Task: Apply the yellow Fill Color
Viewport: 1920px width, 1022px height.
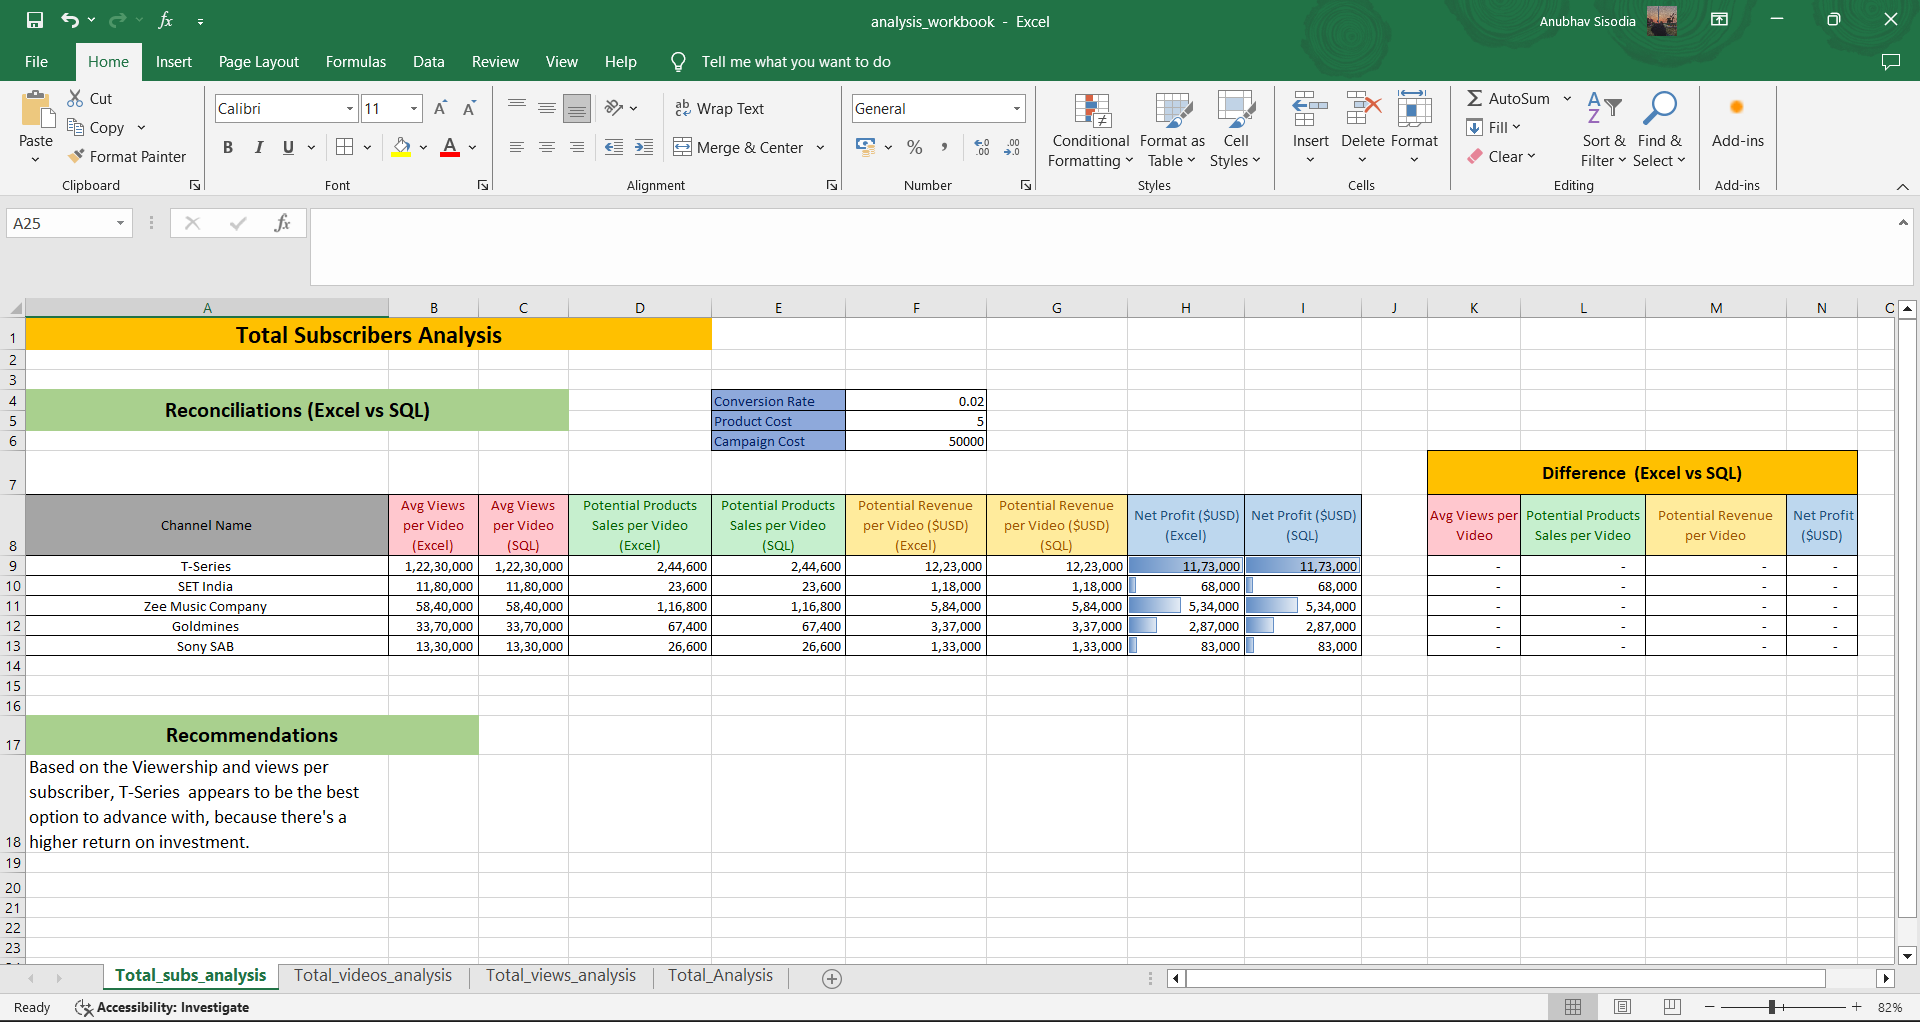Action: coord(402,147)
